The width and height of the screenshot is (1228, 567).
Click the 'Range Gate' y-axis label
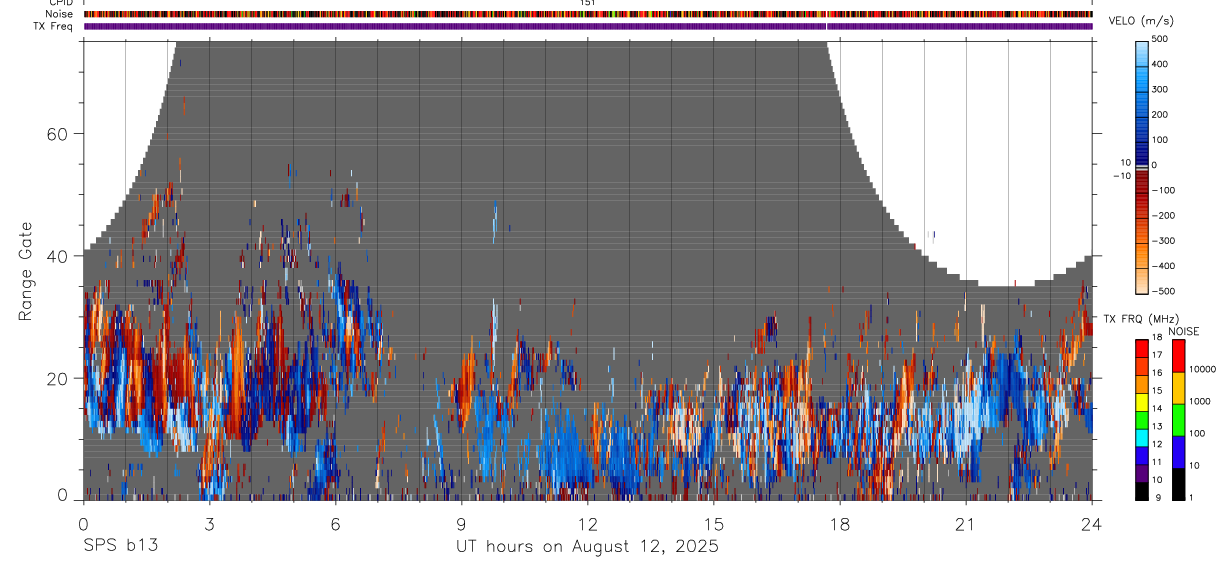click(x=27, y=271)
